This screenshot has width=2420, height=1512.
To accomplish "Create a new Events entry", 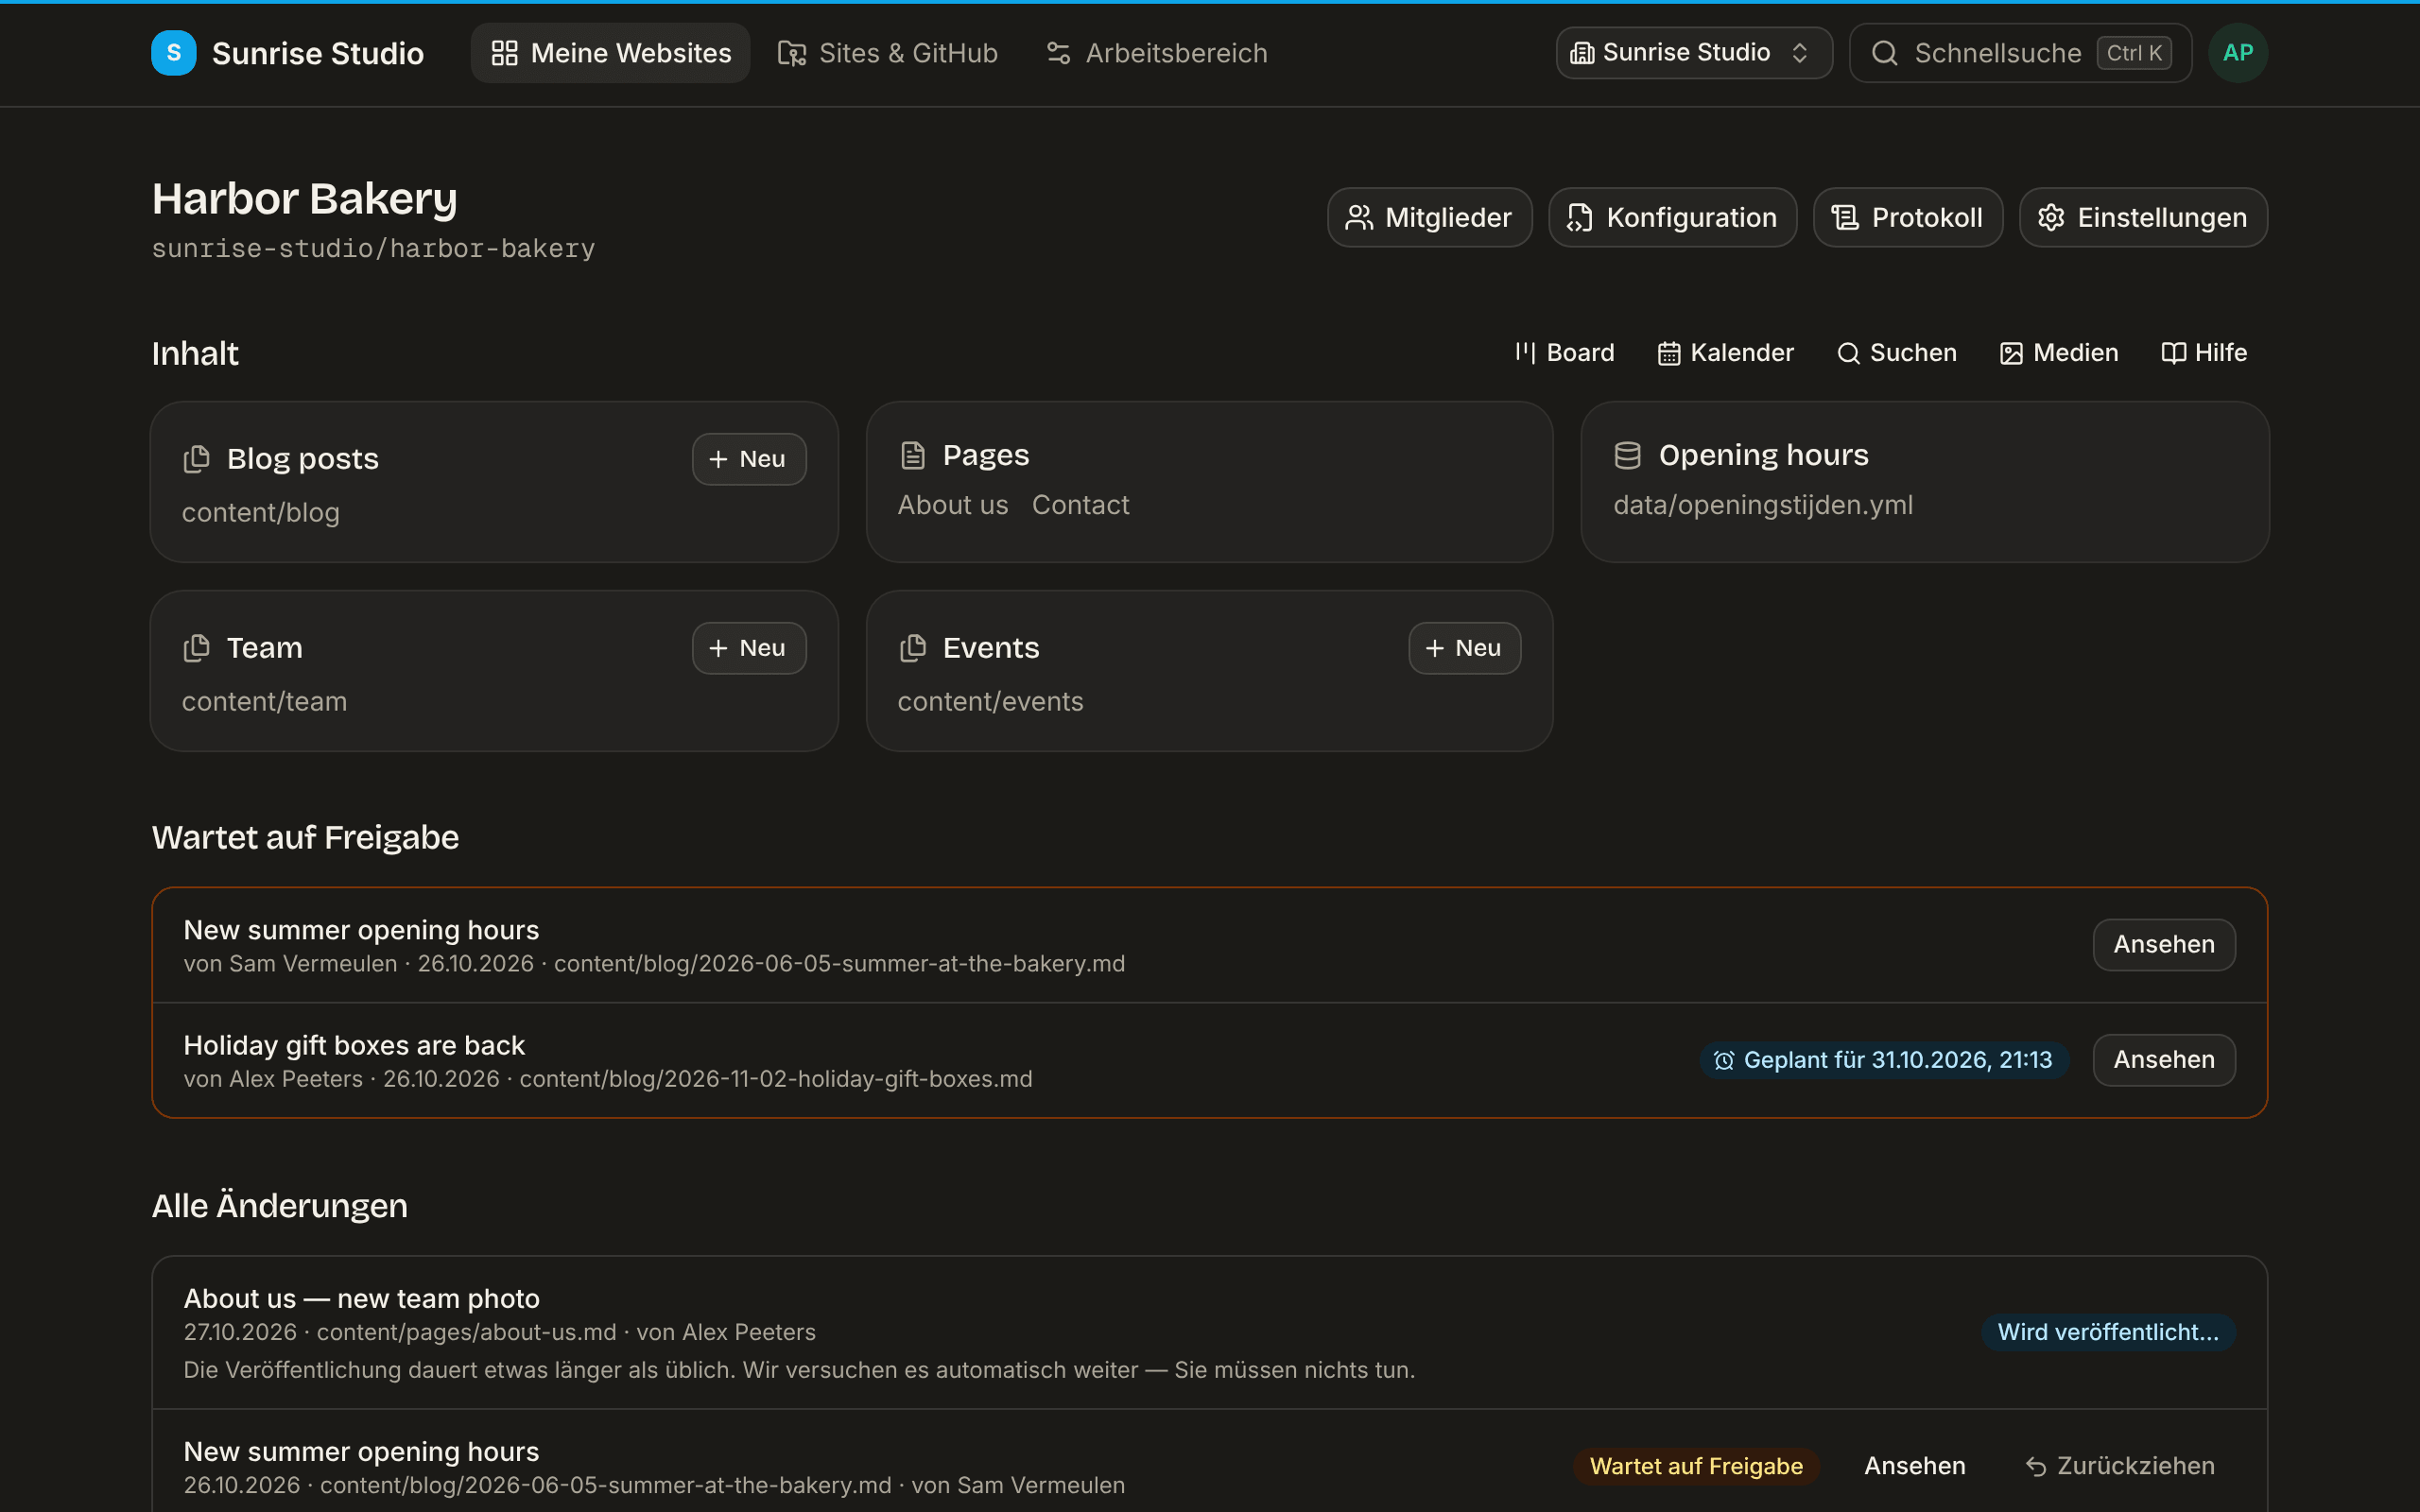I will tap(1464, 648).
